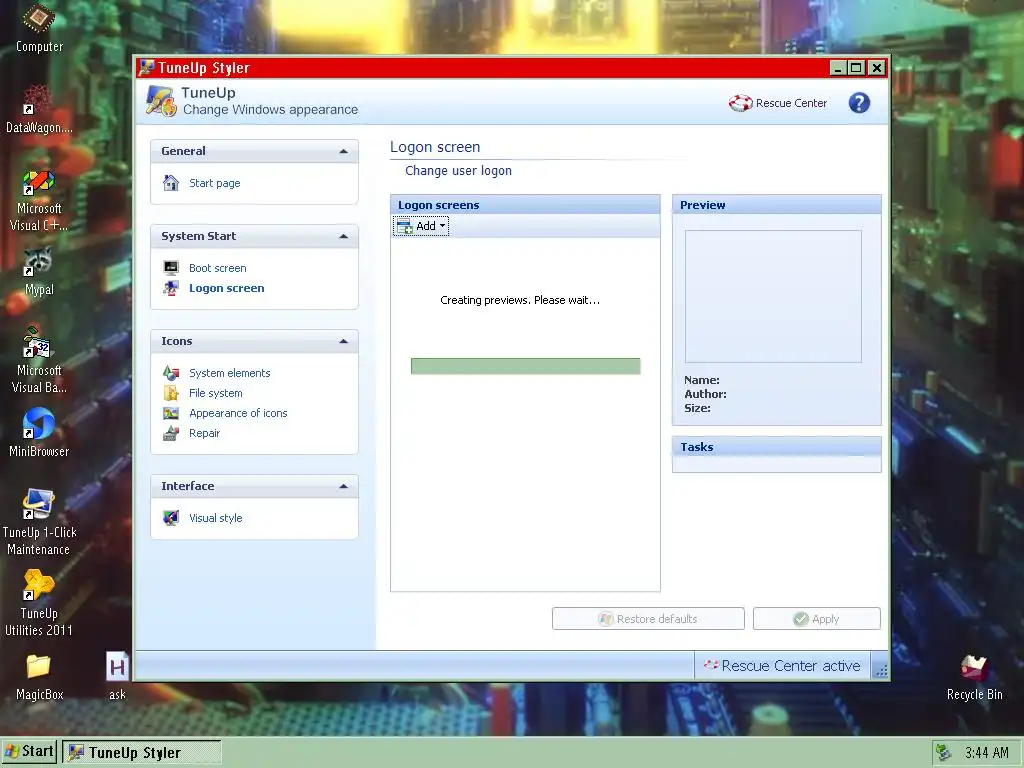Image resolution: width=1024 pixels, height=768 pixels.
Task: Open the Start page home icon
Action: tap(171, 183)
